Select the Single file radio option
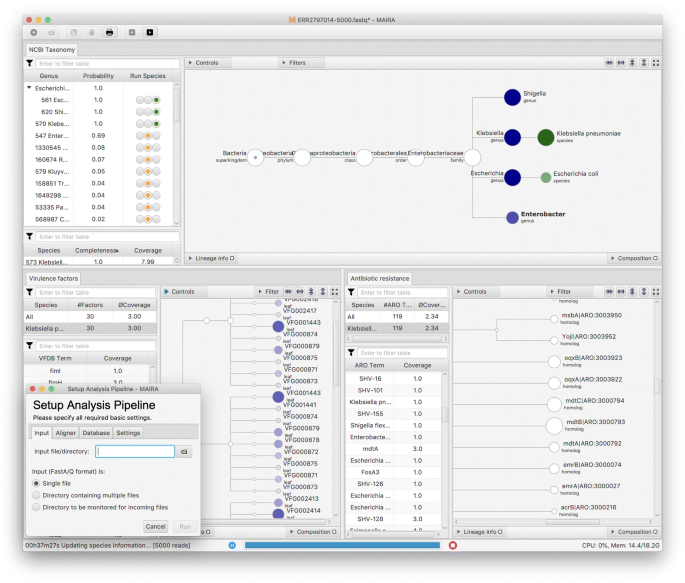Screen dimensions: 685x583 point(37,483)
